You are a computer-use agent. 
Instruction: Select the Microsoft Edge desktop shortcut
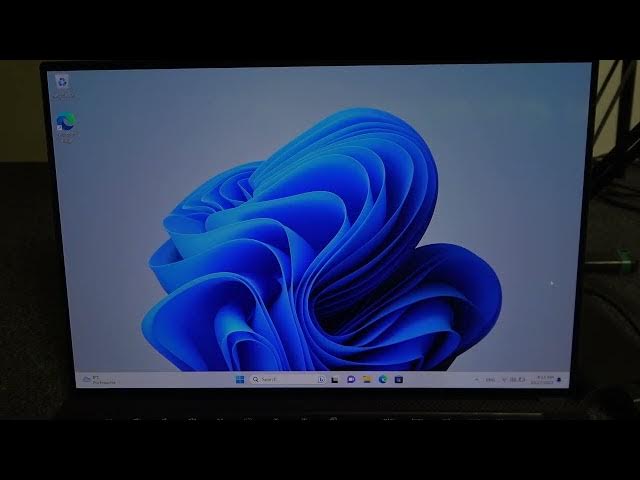(66, 127)
